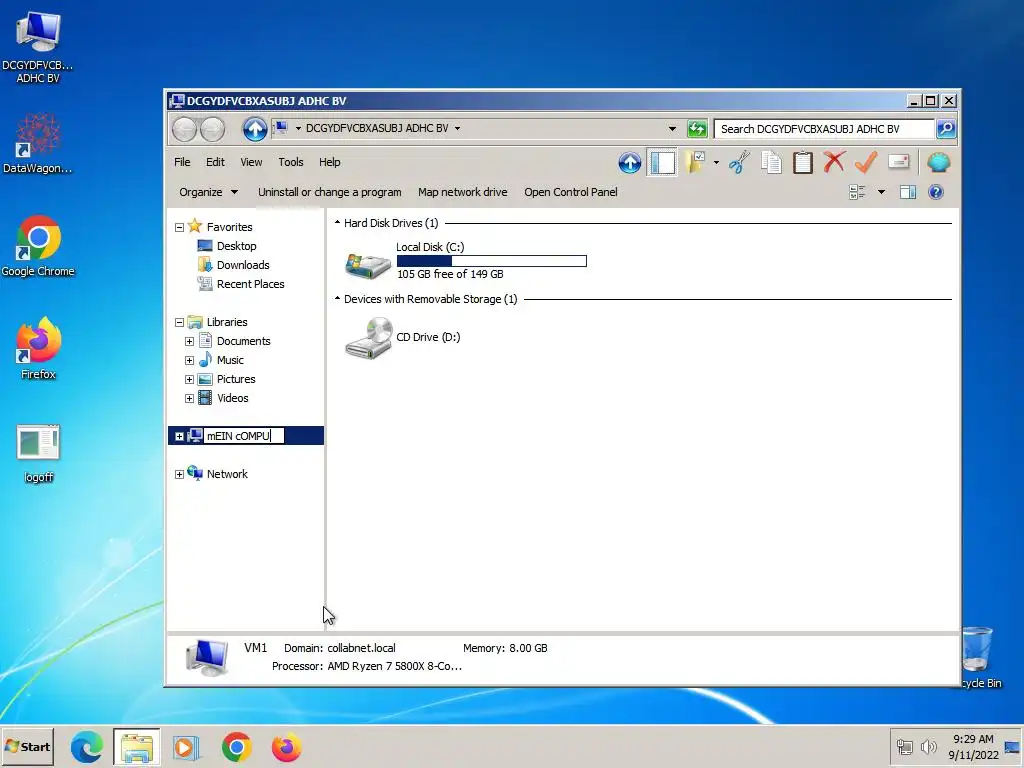The image size is (1024, 768).
Task: Select Recent Places under Favorites
Action: (241, 284)
